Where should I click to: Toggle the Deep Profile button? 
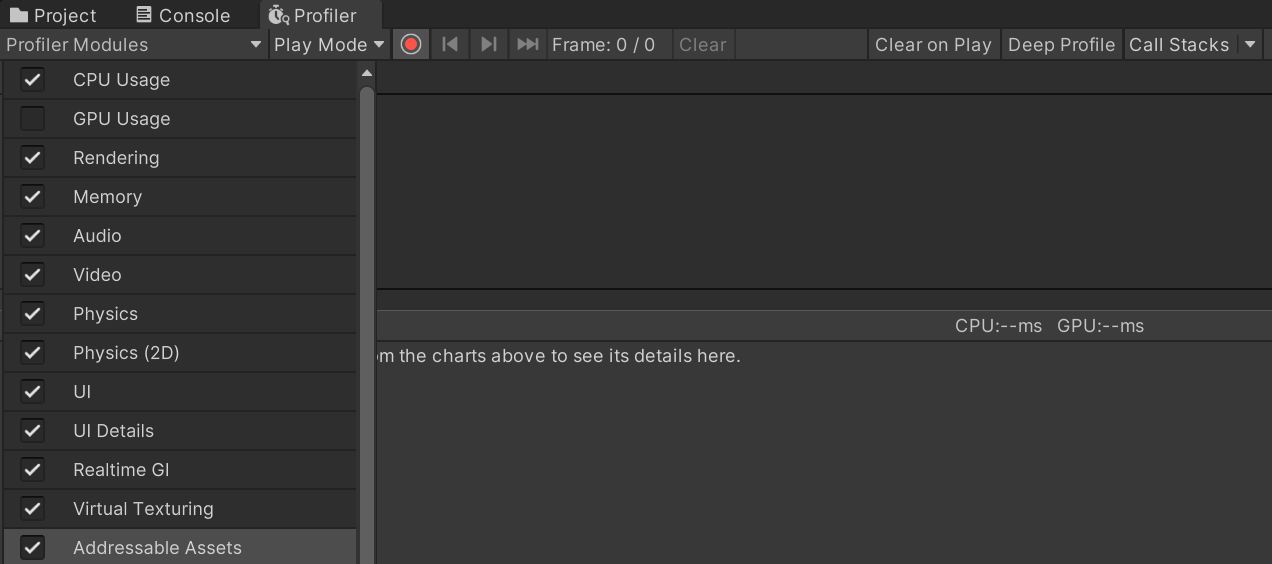[1061, 45]
